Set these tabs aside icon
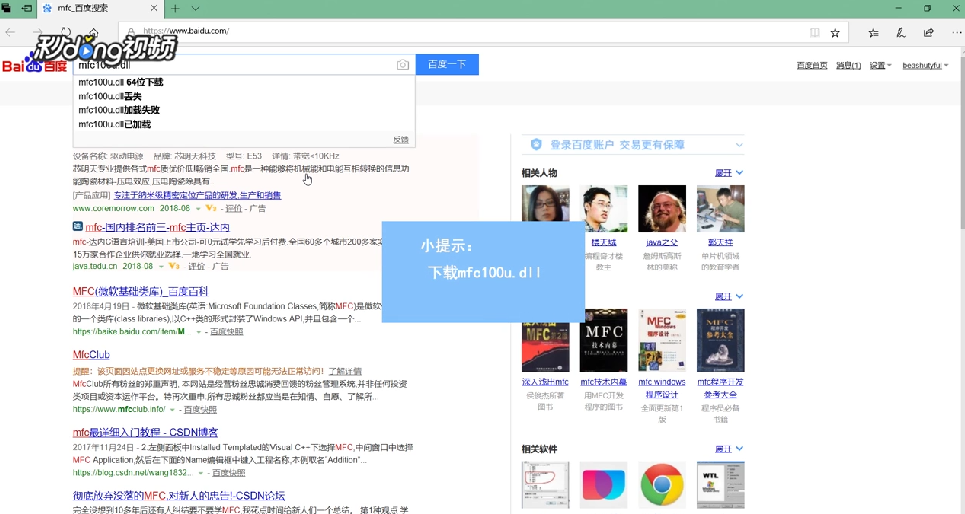 point(26,8)
